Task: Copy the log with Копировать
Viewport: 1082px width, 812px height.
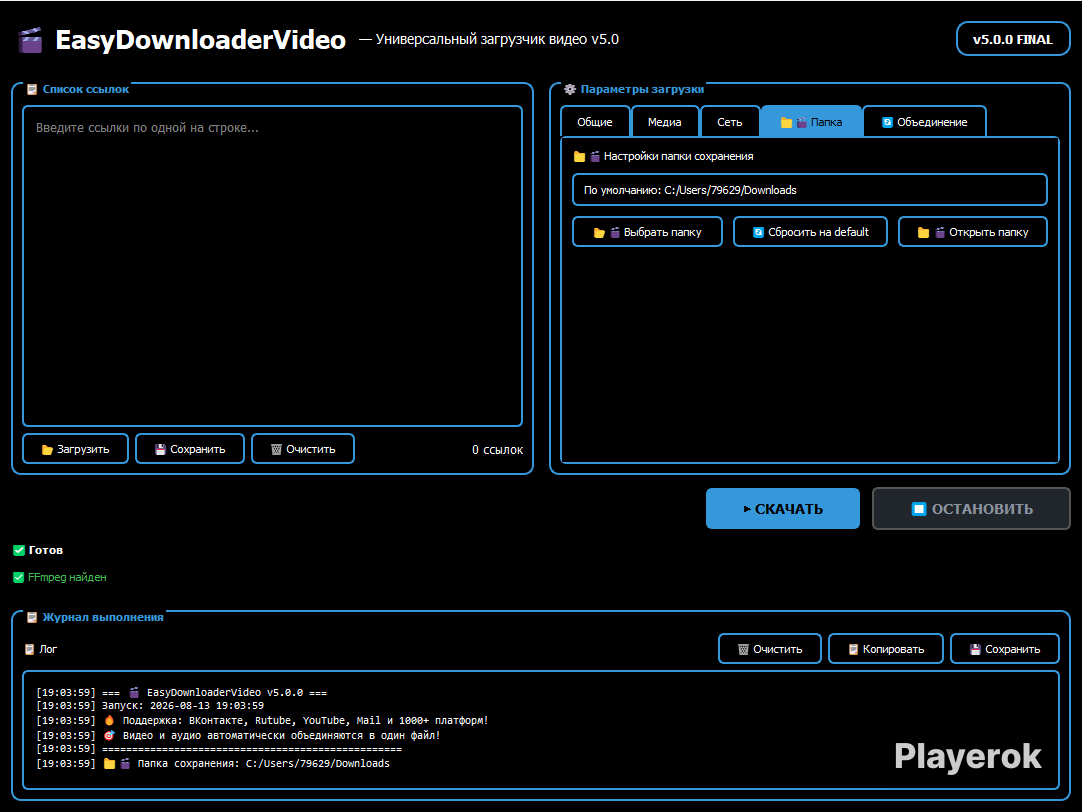Action: point(885,649)
